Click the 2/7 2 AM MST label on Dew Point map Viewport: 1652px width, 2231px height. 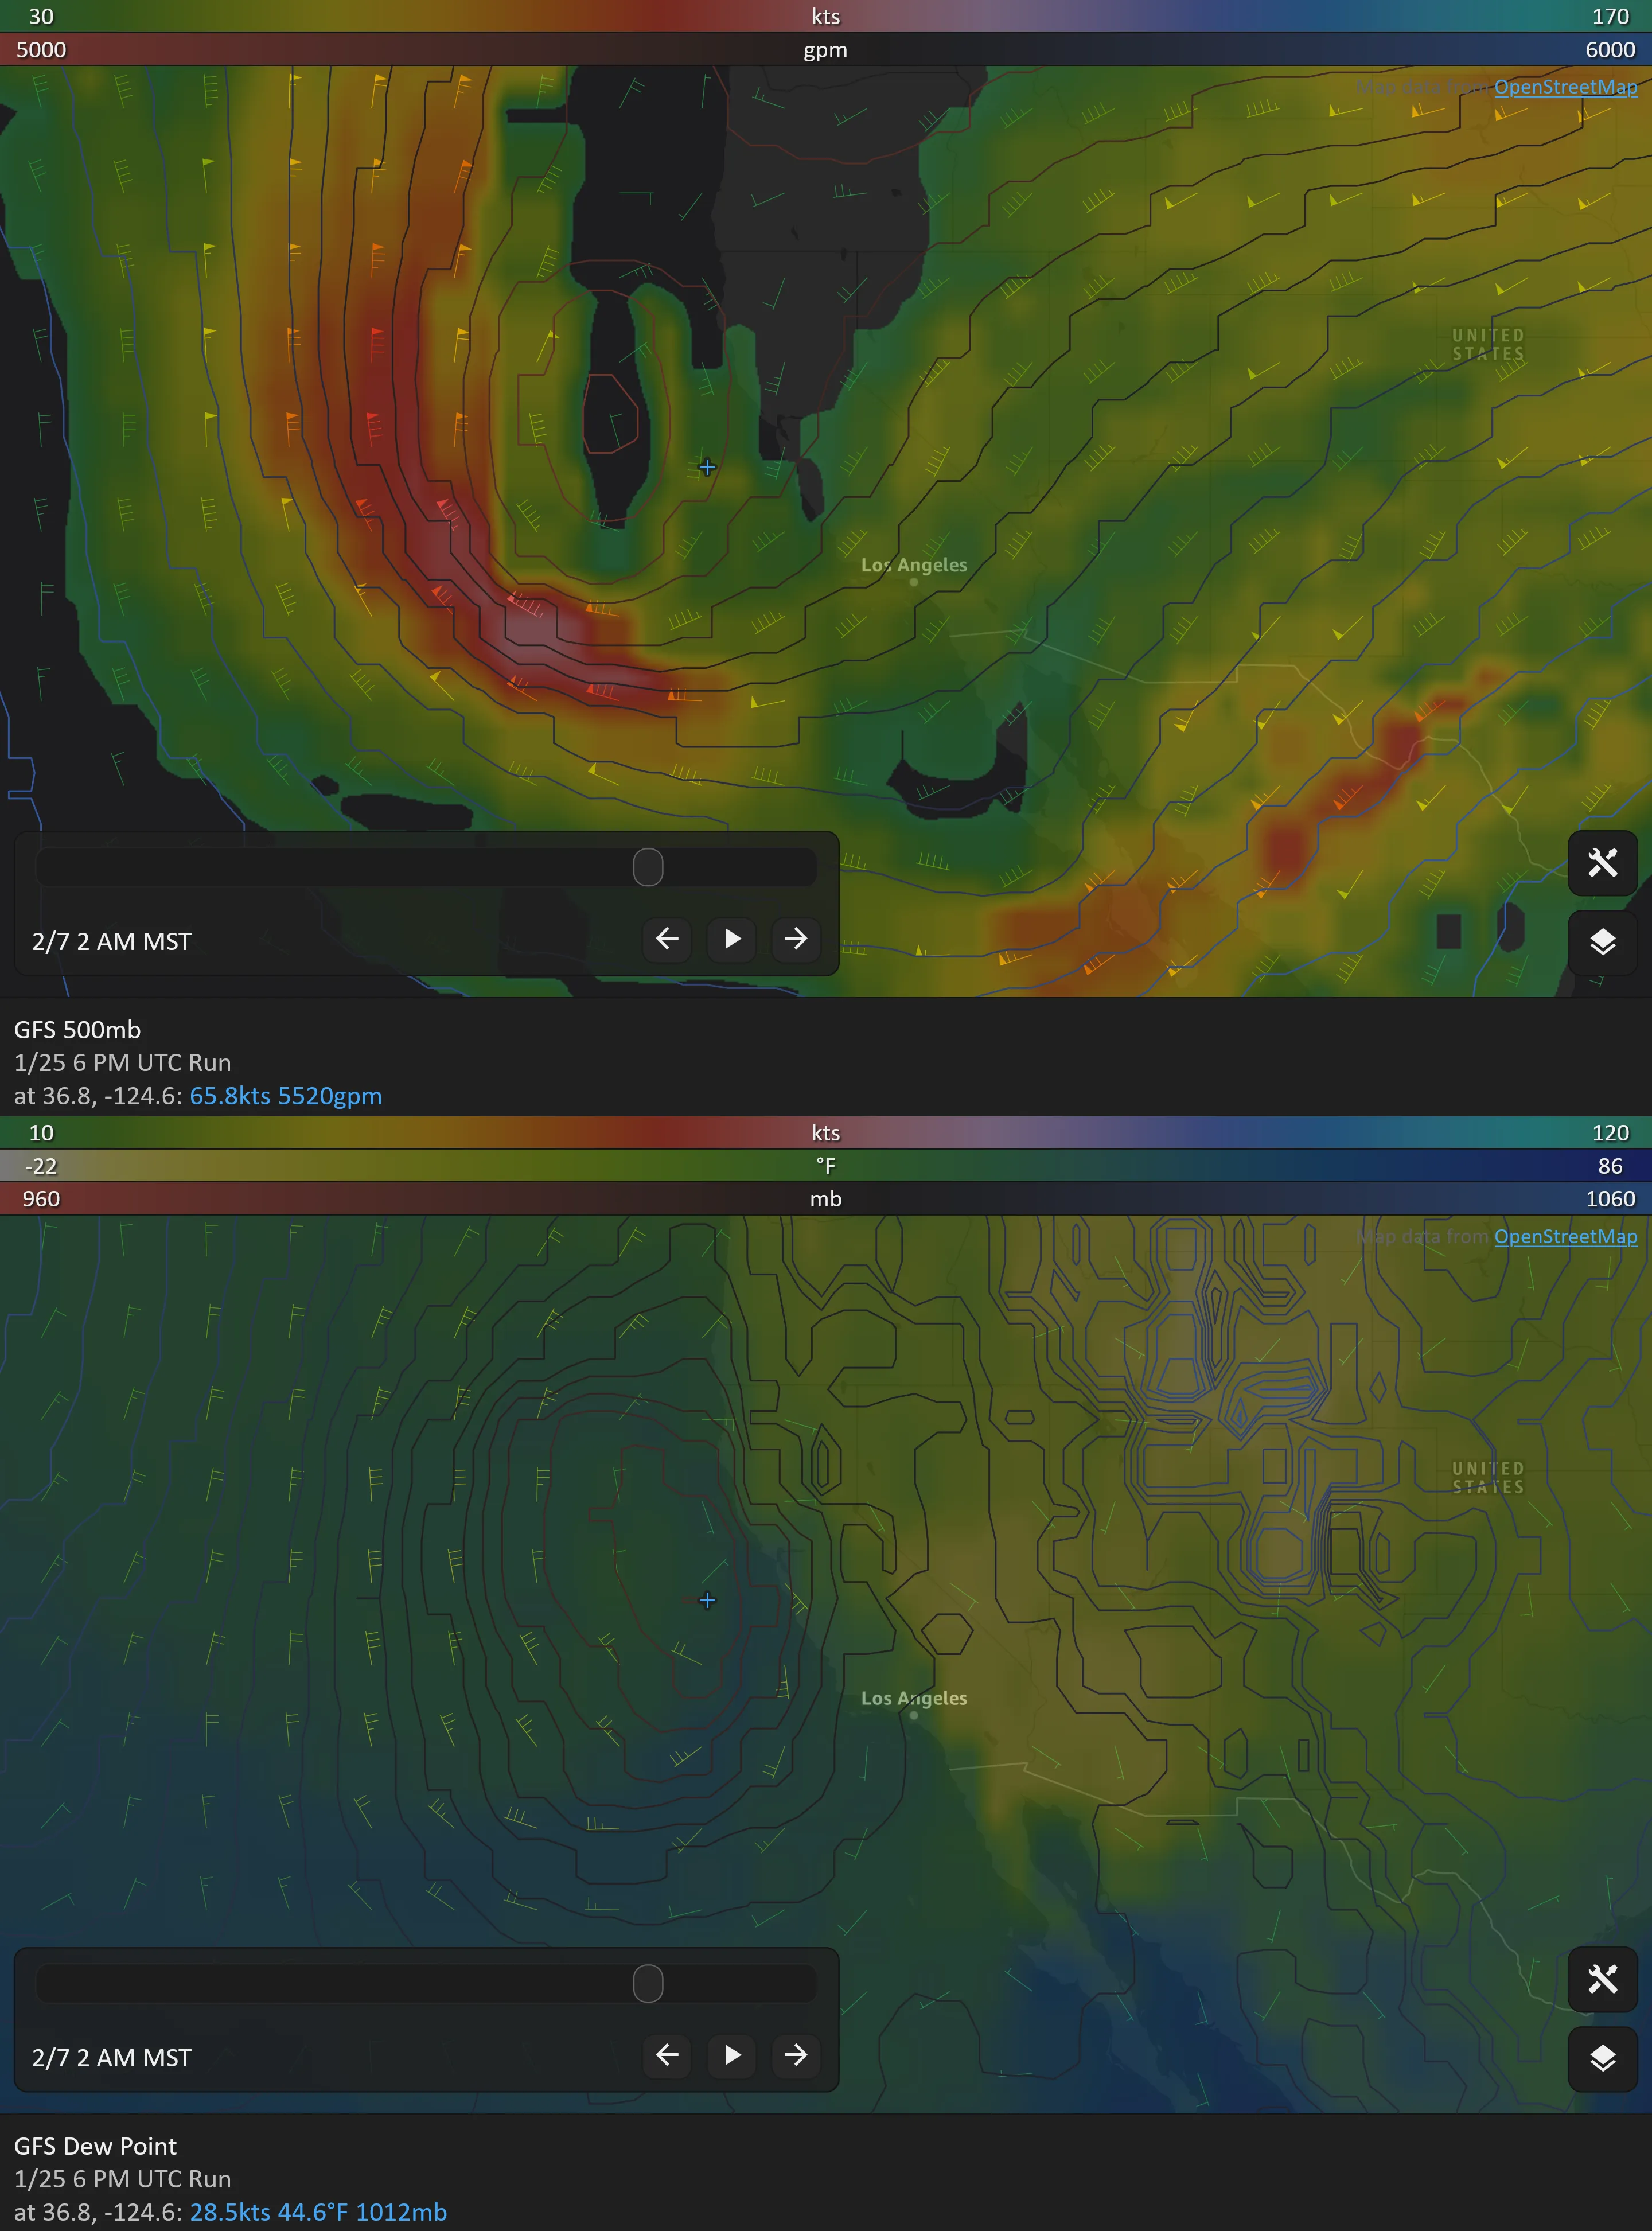(x=111, y=2058)
